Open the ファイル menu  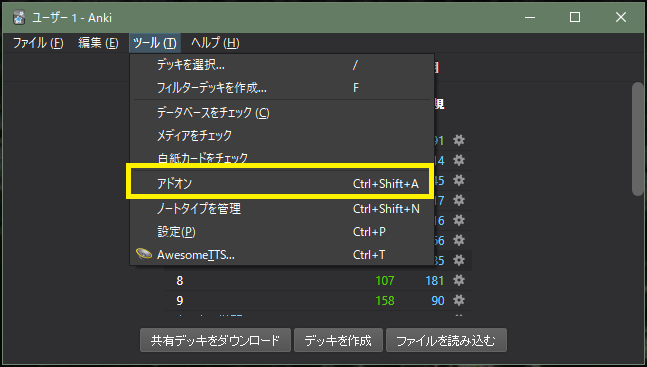click(38, 43)
